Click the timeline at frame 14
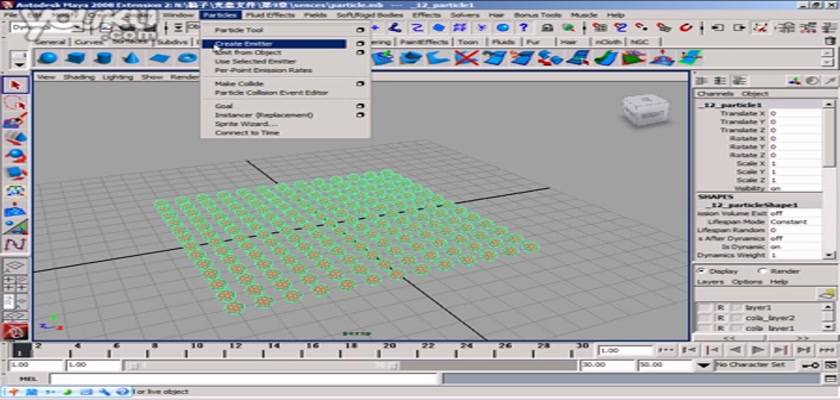This screenshot has width=840, height=400. pyautogui.click(x=273, y=351)
